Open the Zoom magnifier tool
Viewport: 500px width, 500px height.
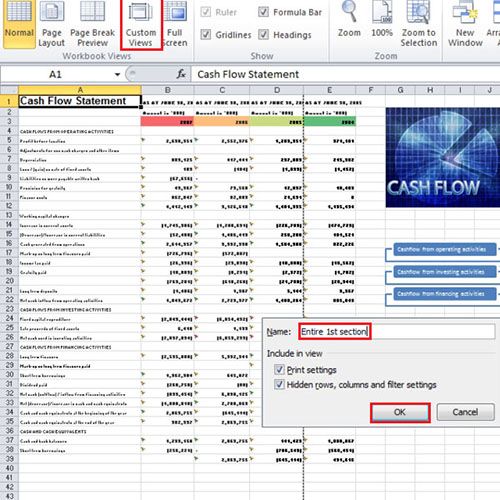click(x=349, y=20)
